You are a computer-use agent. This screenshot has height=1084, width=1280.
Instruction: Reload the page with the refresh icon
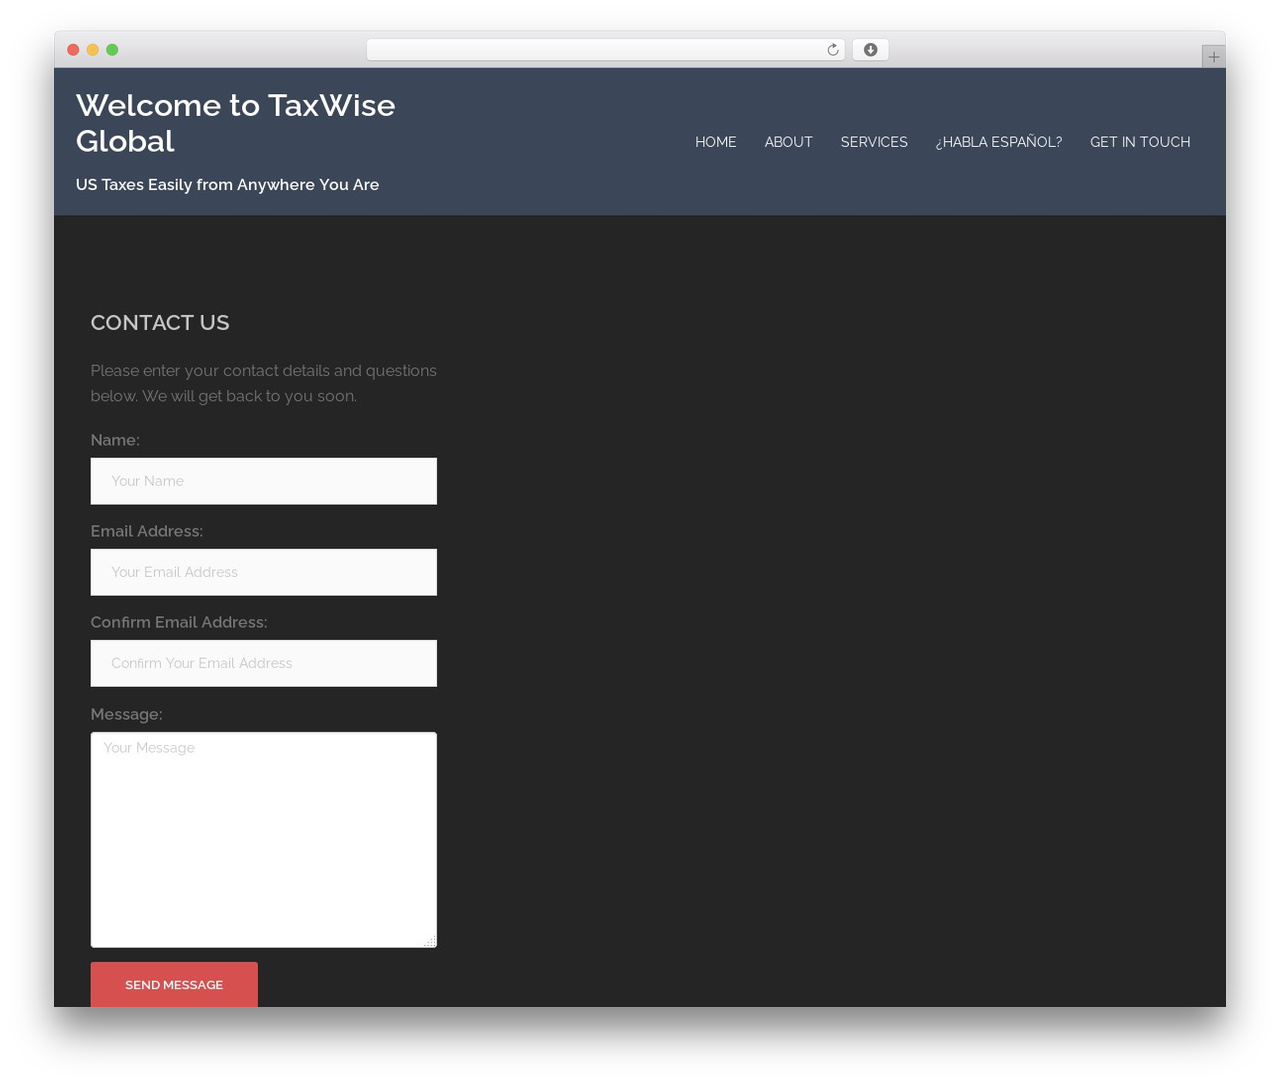coord(832,50)
